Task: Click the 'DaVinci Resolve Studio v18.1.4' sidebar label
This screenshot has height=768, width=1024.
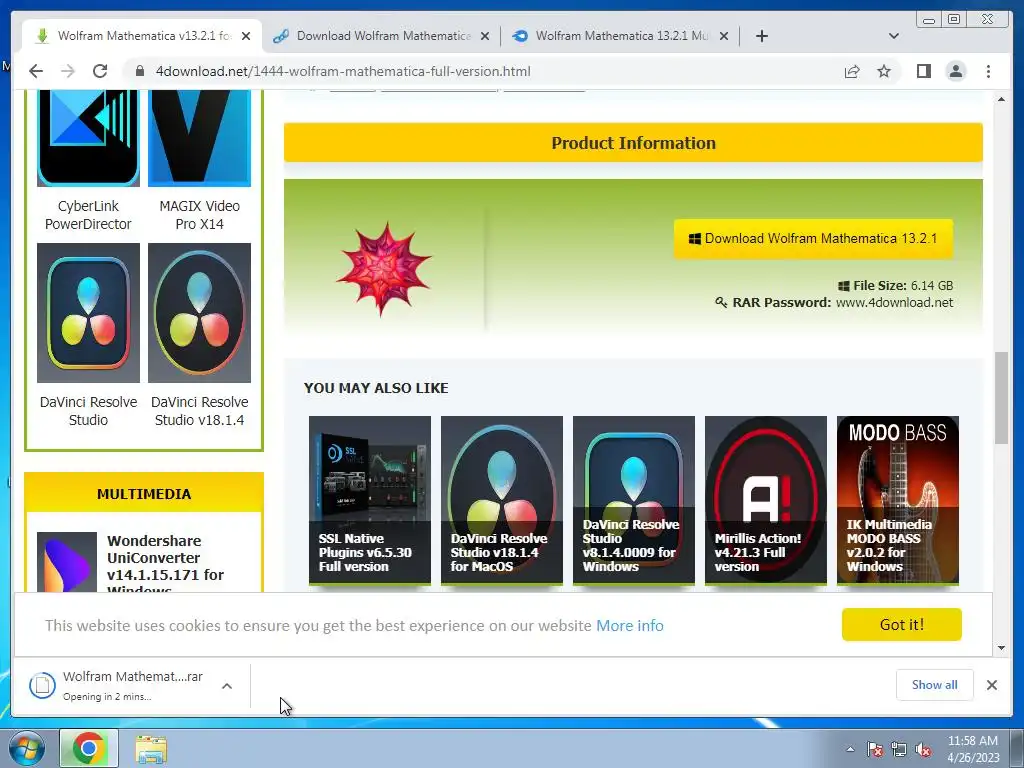Action: pyautogui.click(x=199, y=411)
